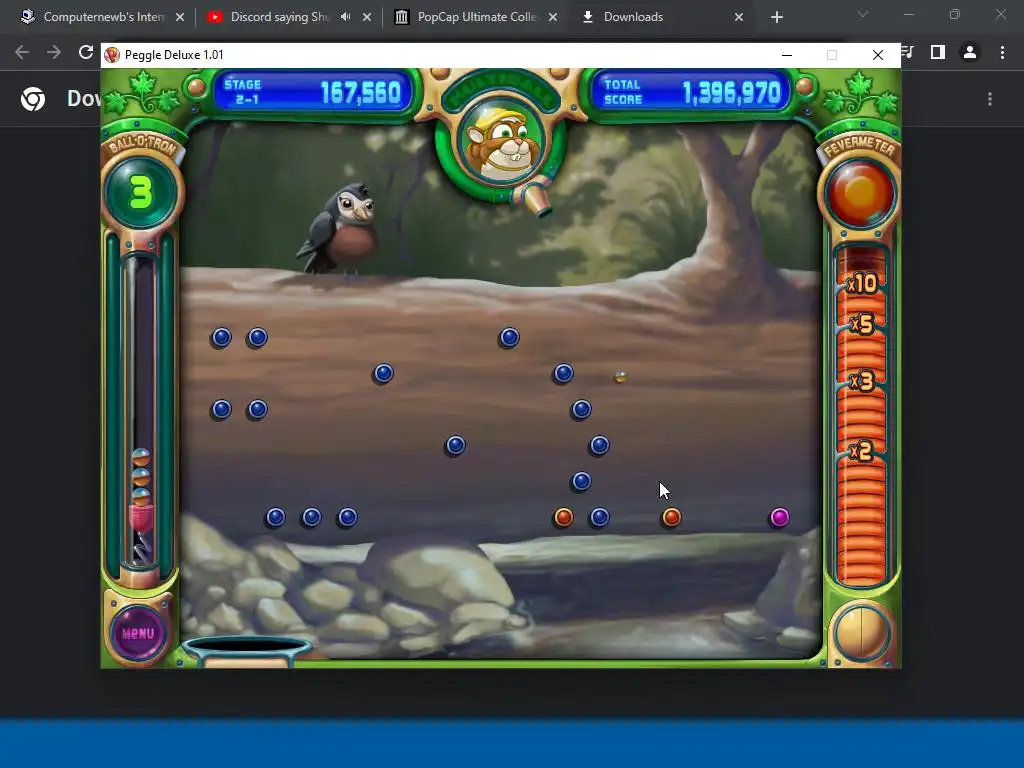Click the top blue peg in the center
Image resolution: width=1024 pixels, height=768 pixels.
click(x=509, y=337)
